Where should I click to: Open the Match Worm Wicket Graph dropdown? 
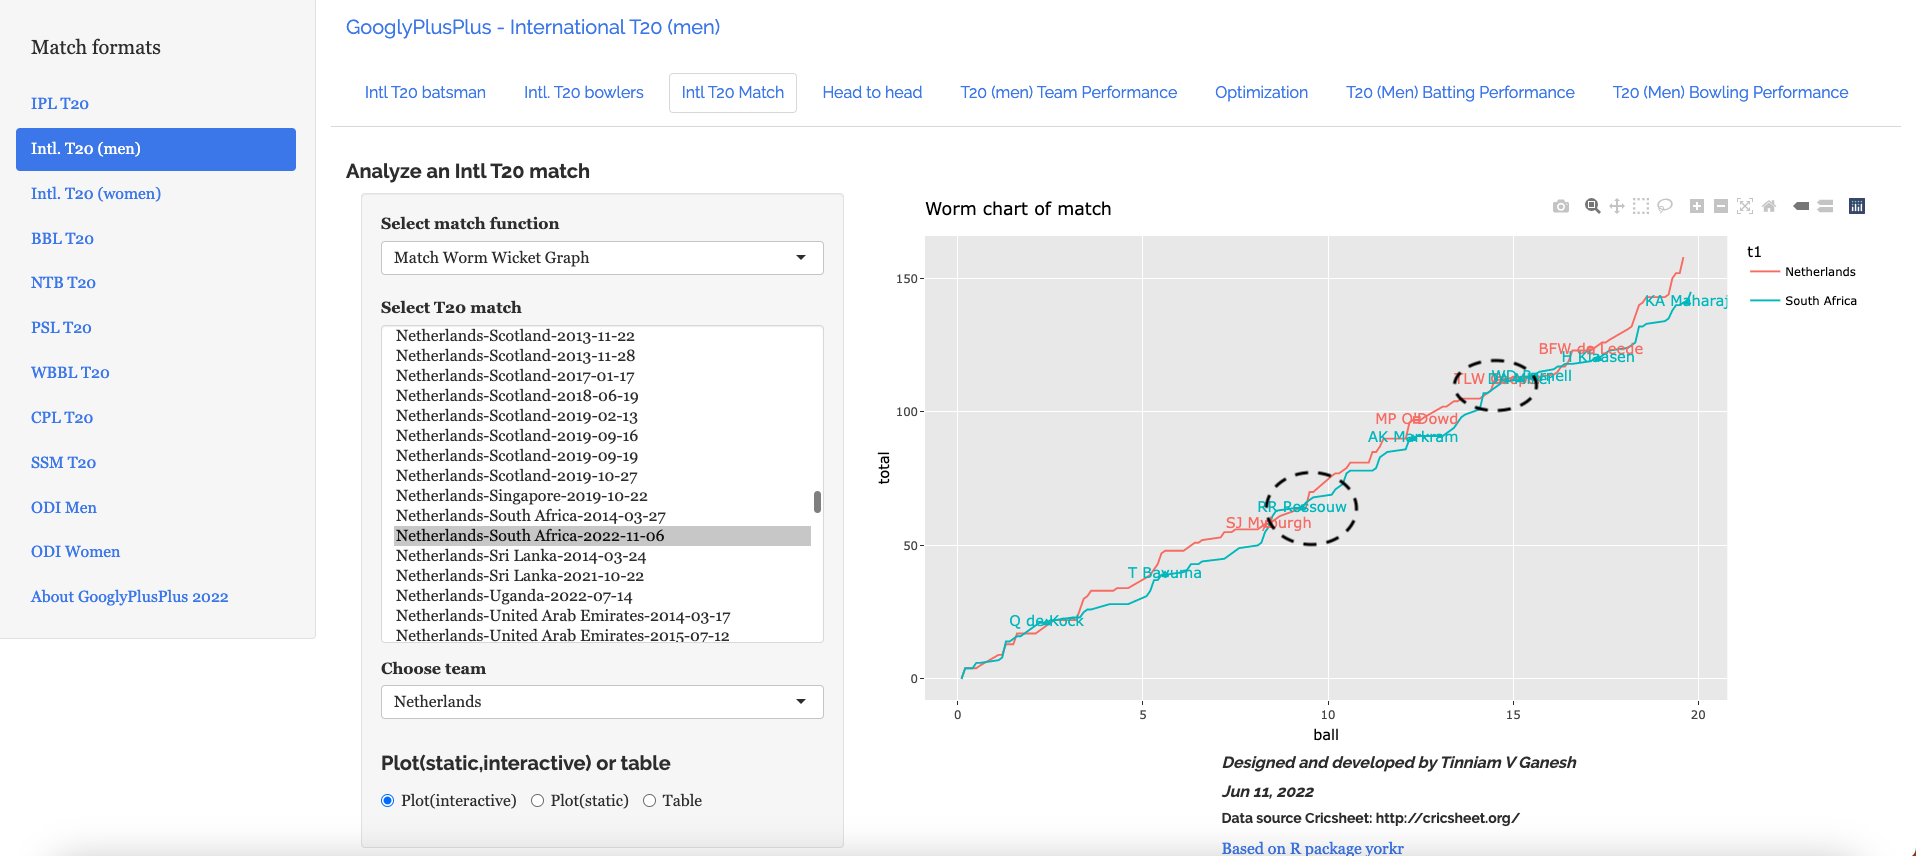click(x=601, y=258)
